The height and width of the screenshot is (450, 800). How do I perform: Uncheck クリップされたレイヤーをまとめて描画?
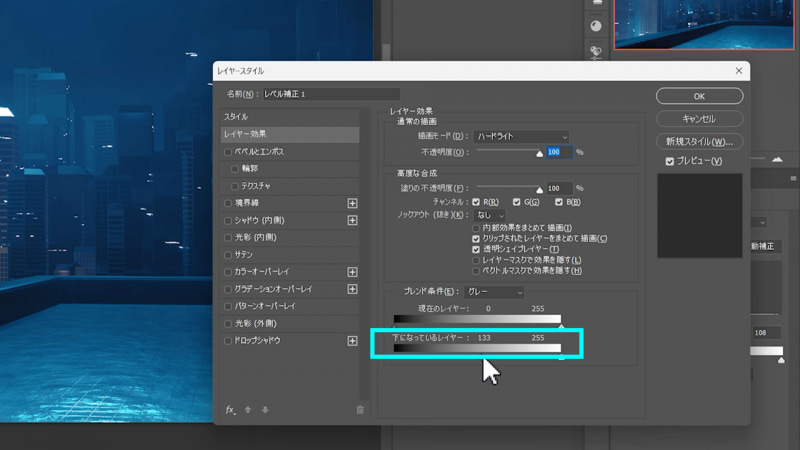click(x=476, y=239)
